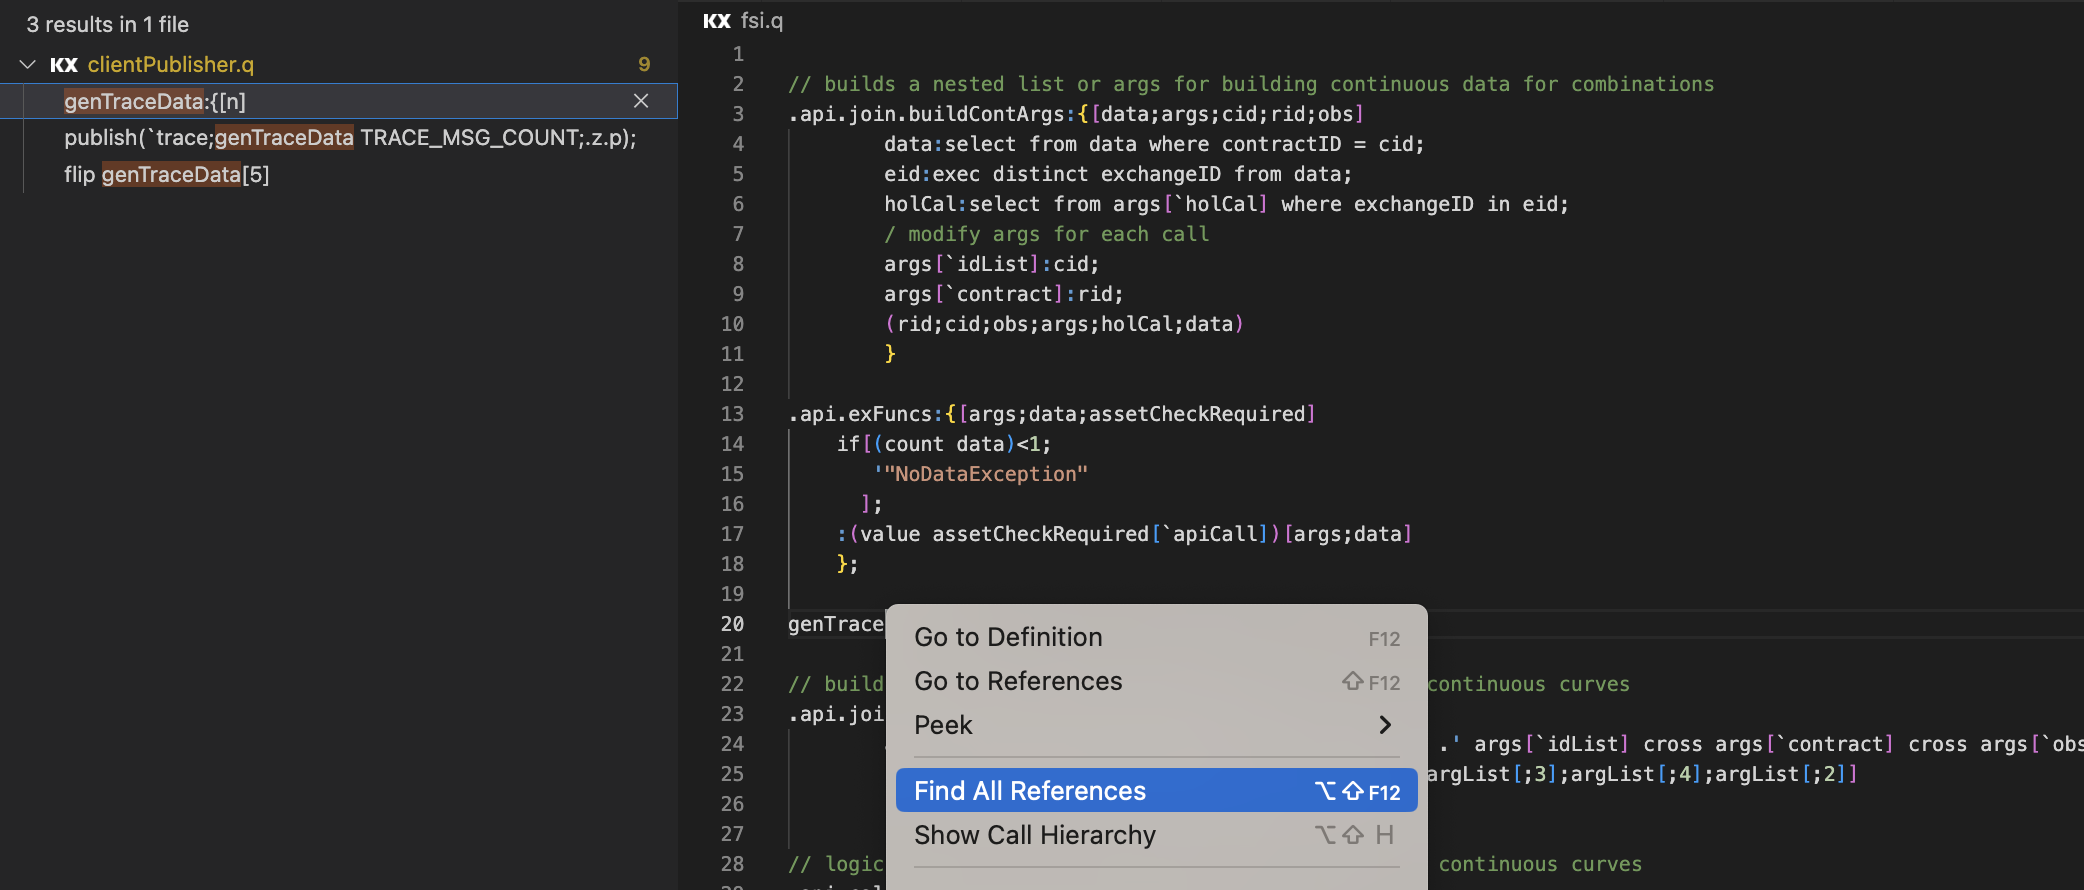
Task: Collapse the clientPublisher.q results group
Action: point(27,65)
